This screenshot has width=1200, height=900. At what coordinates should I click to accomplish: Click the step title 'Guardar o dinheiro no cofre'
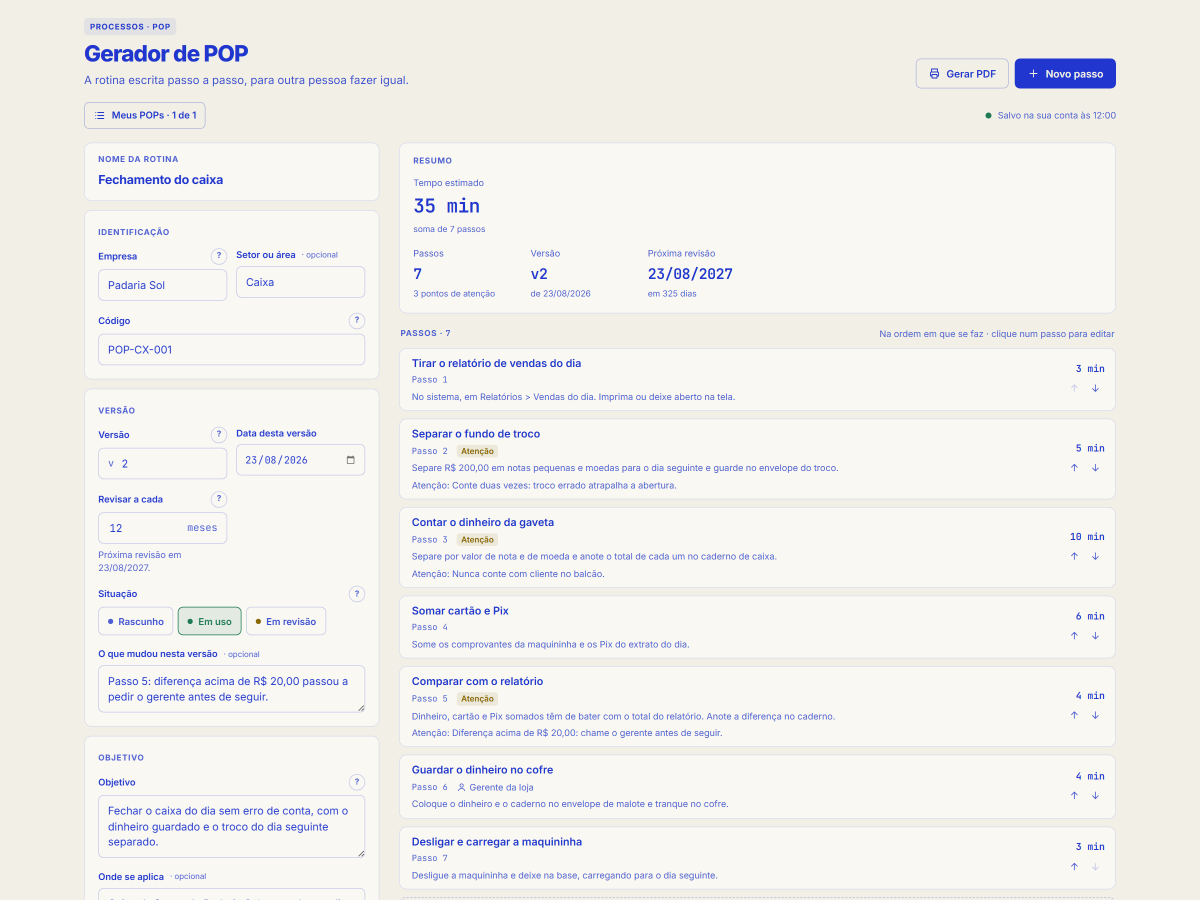(x=482, y=770)
